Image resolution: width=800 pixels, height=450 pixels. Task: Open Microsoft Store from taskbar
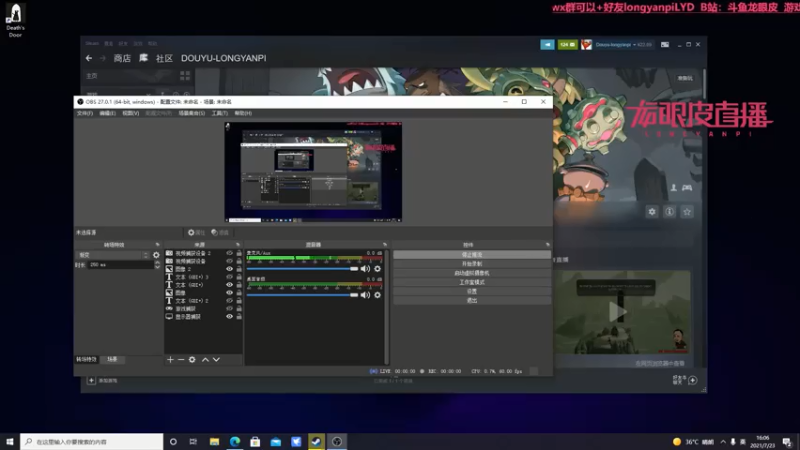(x=255, y=442)
